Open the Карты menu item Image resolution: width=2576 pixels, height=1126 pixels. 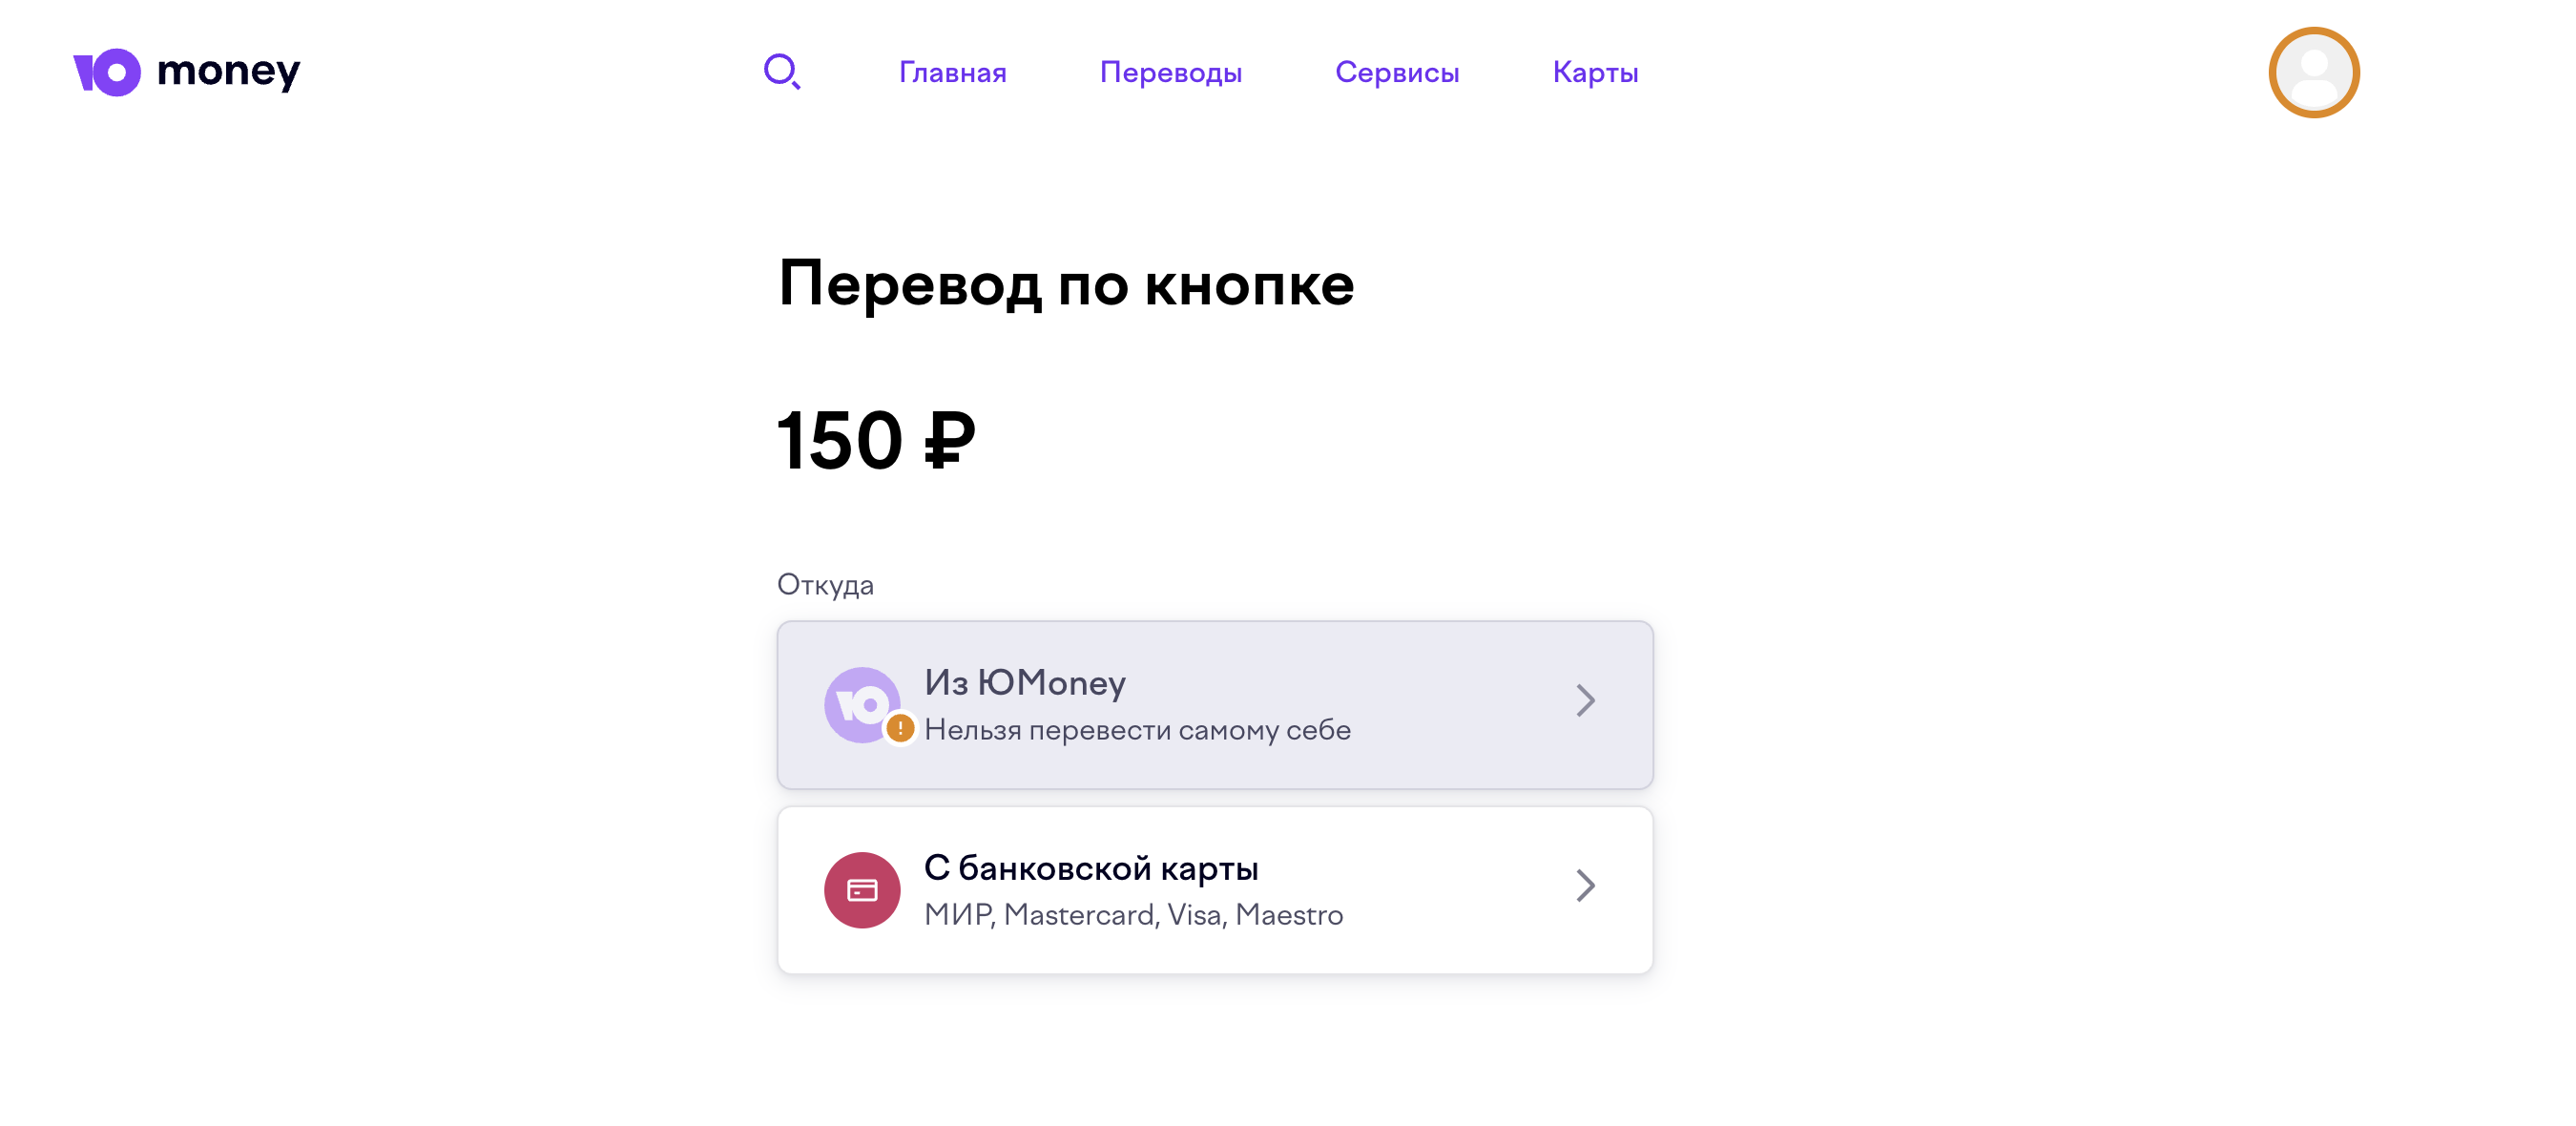(1595, 72)
